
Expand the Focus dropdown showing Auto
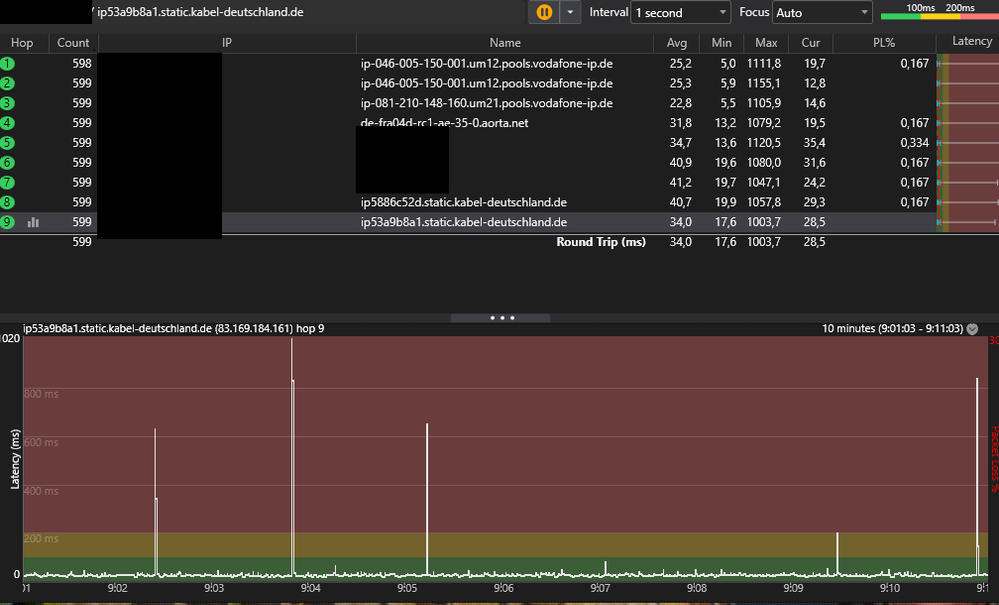(822, 13)
